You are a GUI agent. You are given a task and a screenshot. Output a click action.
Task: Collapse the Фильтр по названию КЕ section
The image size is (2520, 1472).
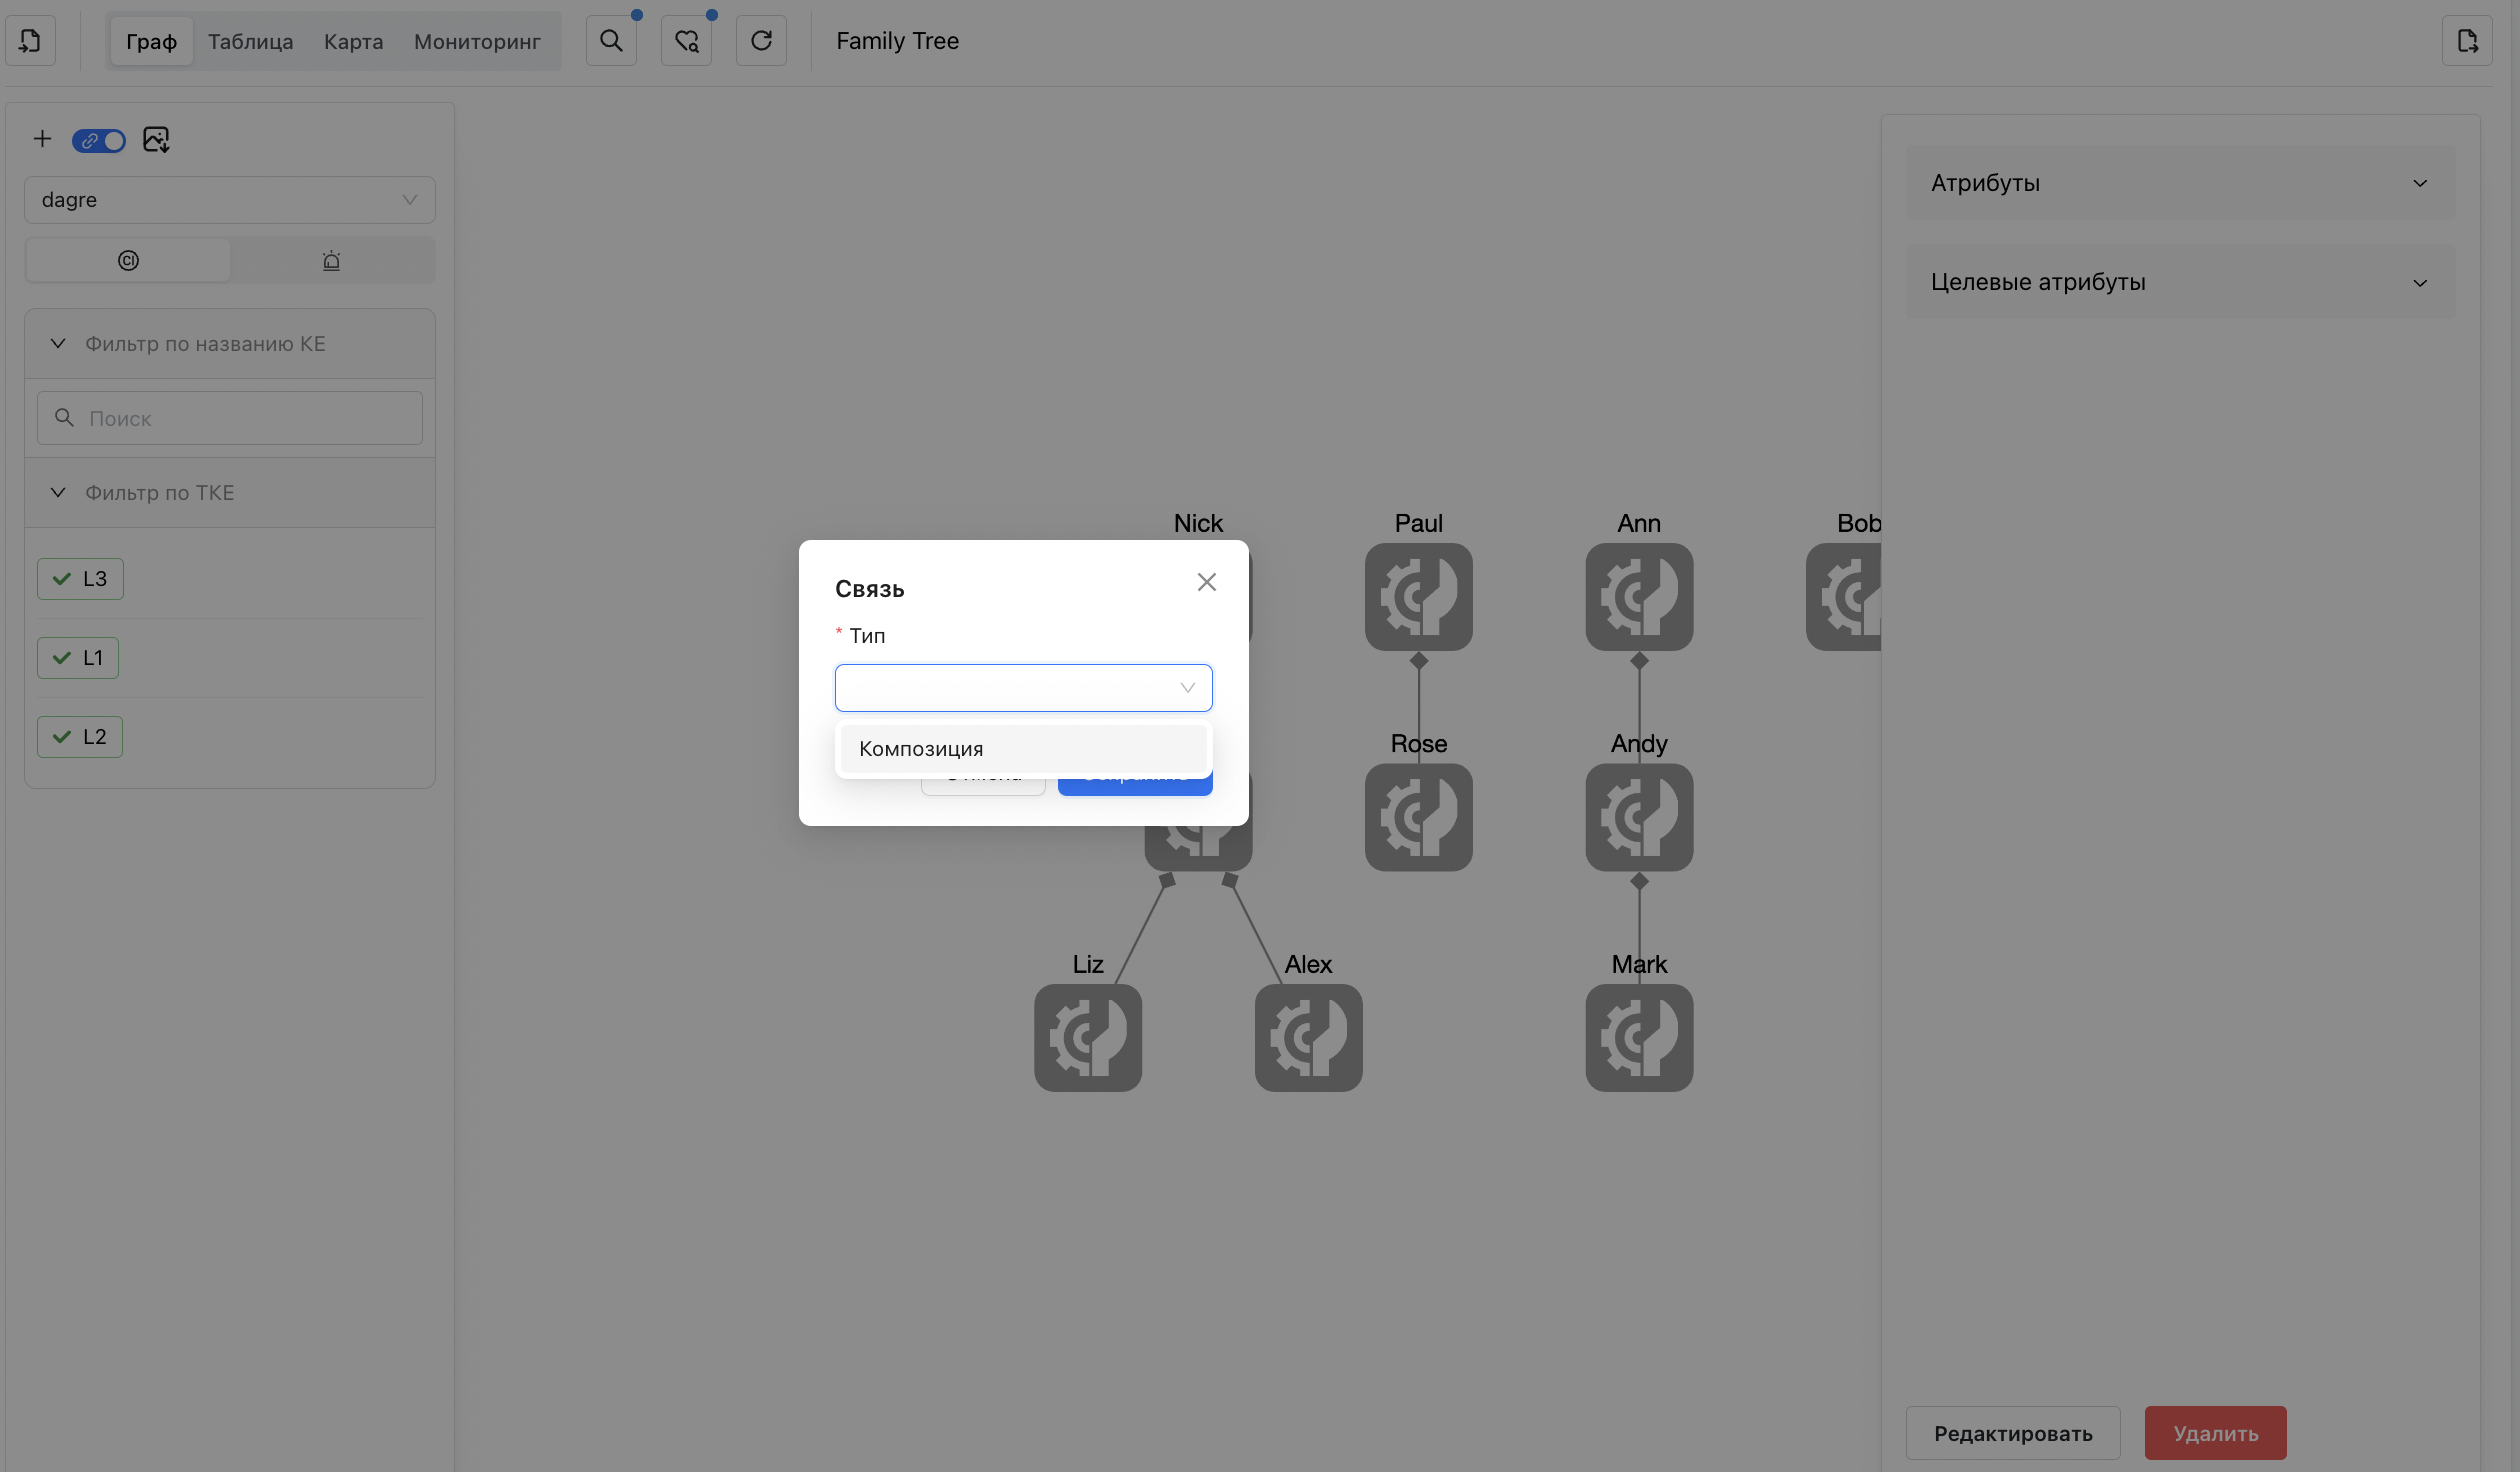click(230, 344)
